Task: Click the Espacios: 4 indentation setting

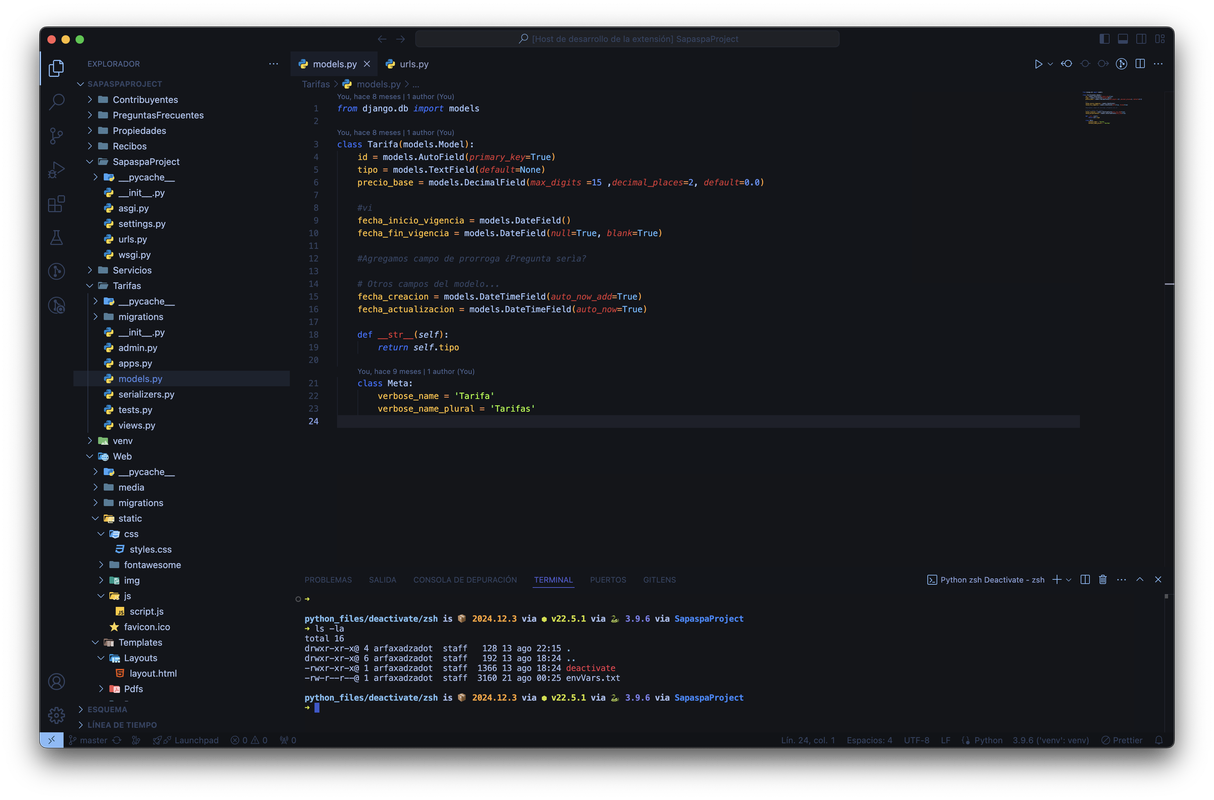Action: (869, 740)
